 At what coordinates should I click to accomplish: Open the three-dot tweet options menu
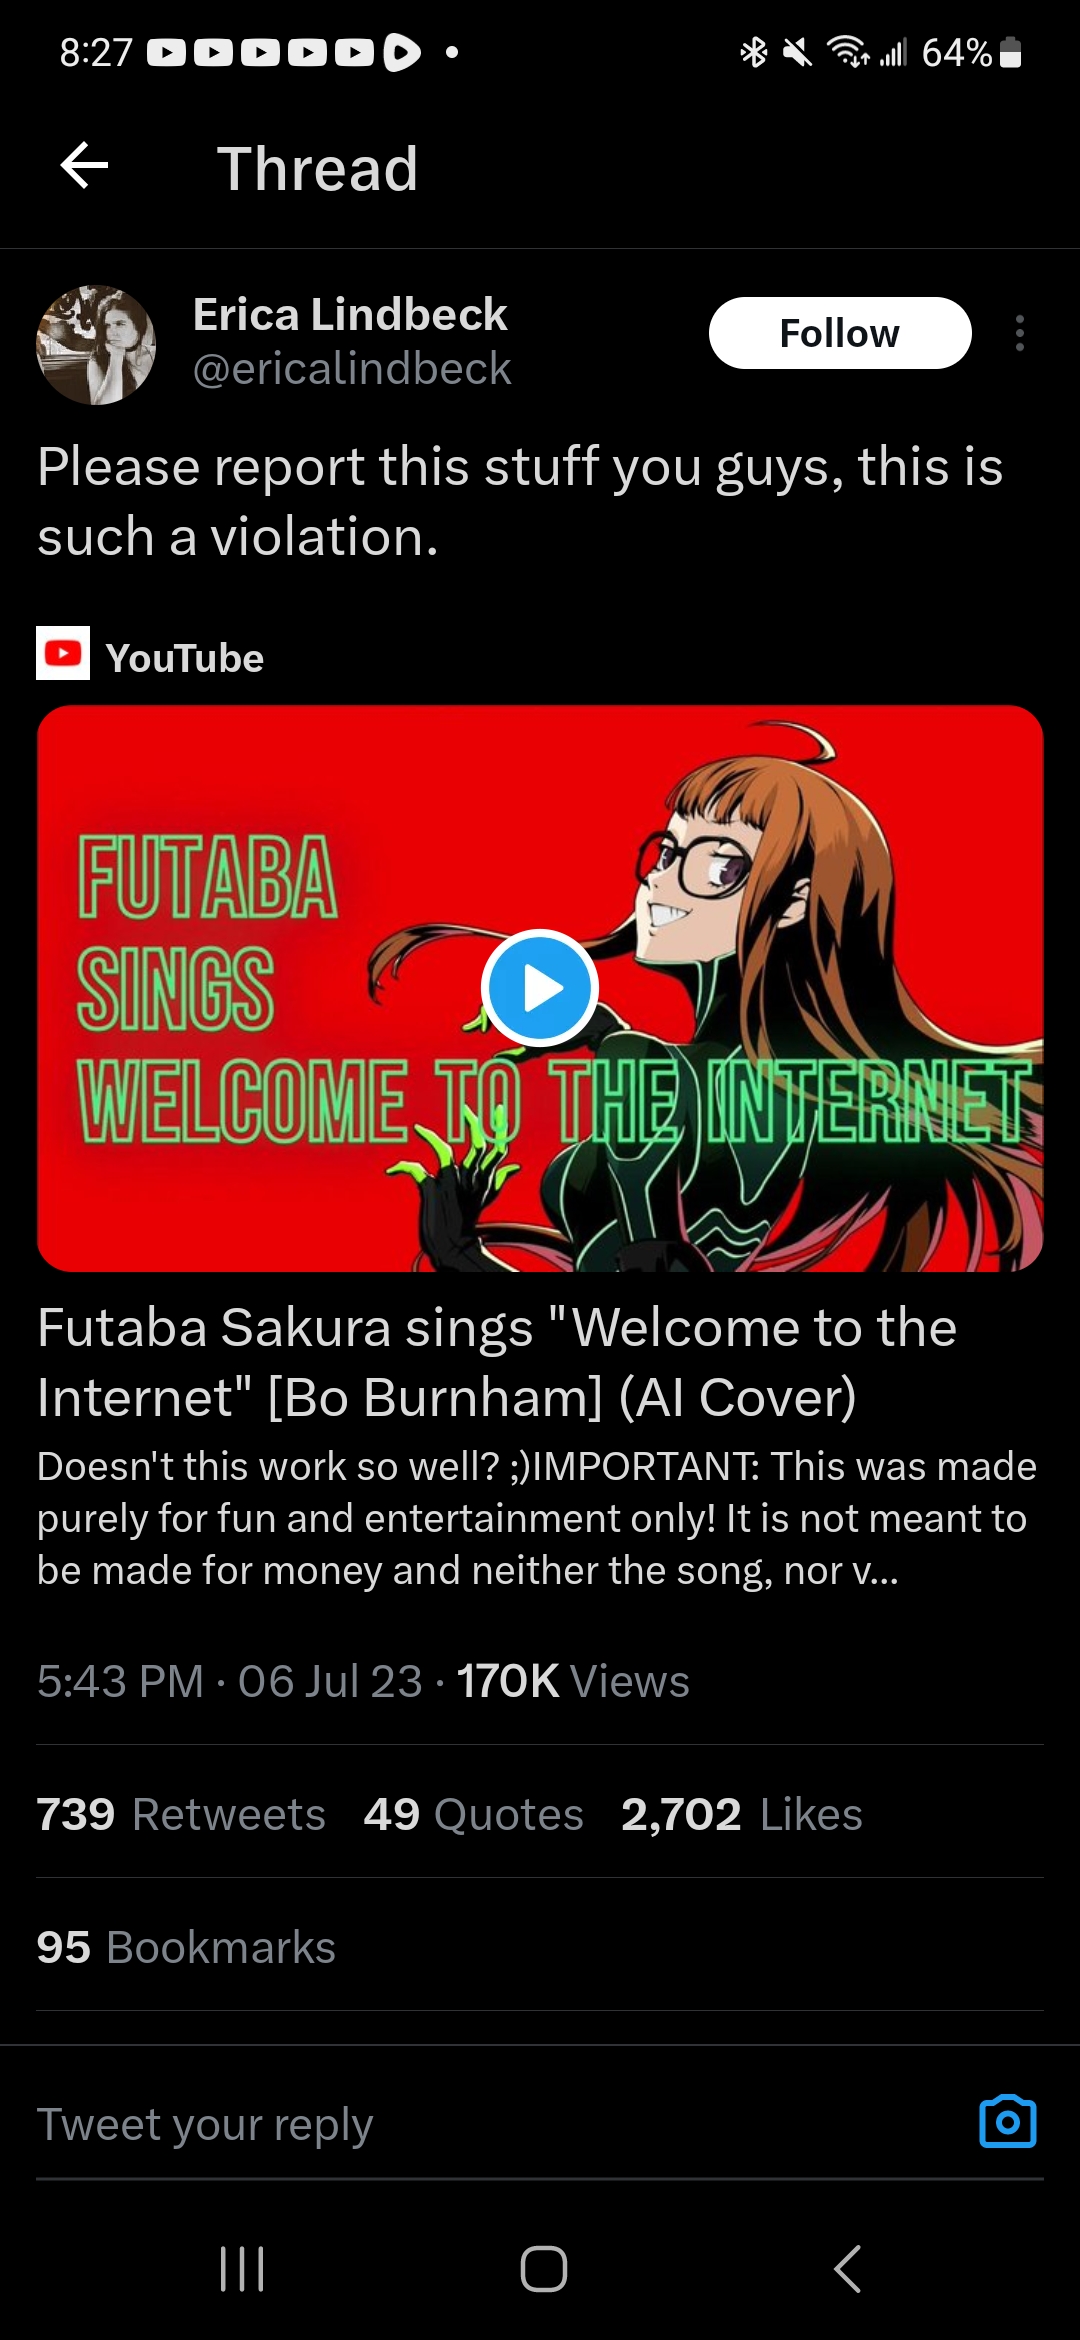click(1019, 333)
